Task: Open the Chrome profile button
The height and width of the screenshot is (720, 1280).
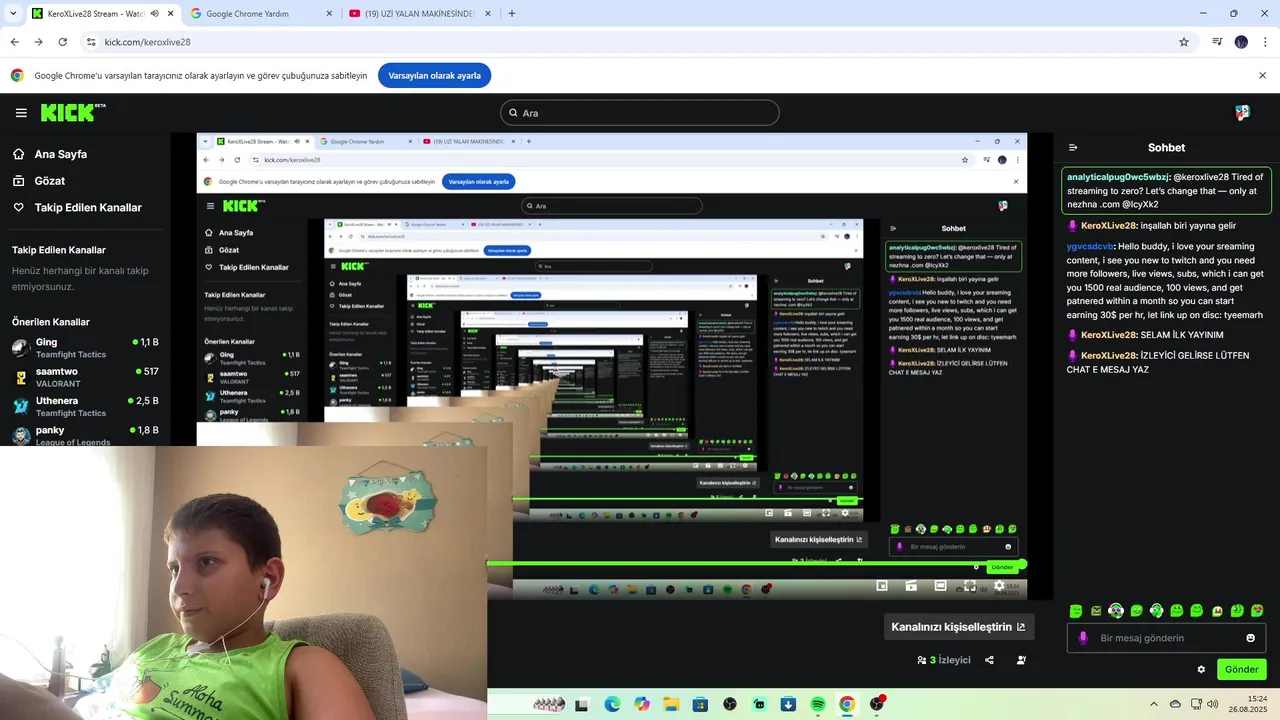Action: click(1241, 42)
